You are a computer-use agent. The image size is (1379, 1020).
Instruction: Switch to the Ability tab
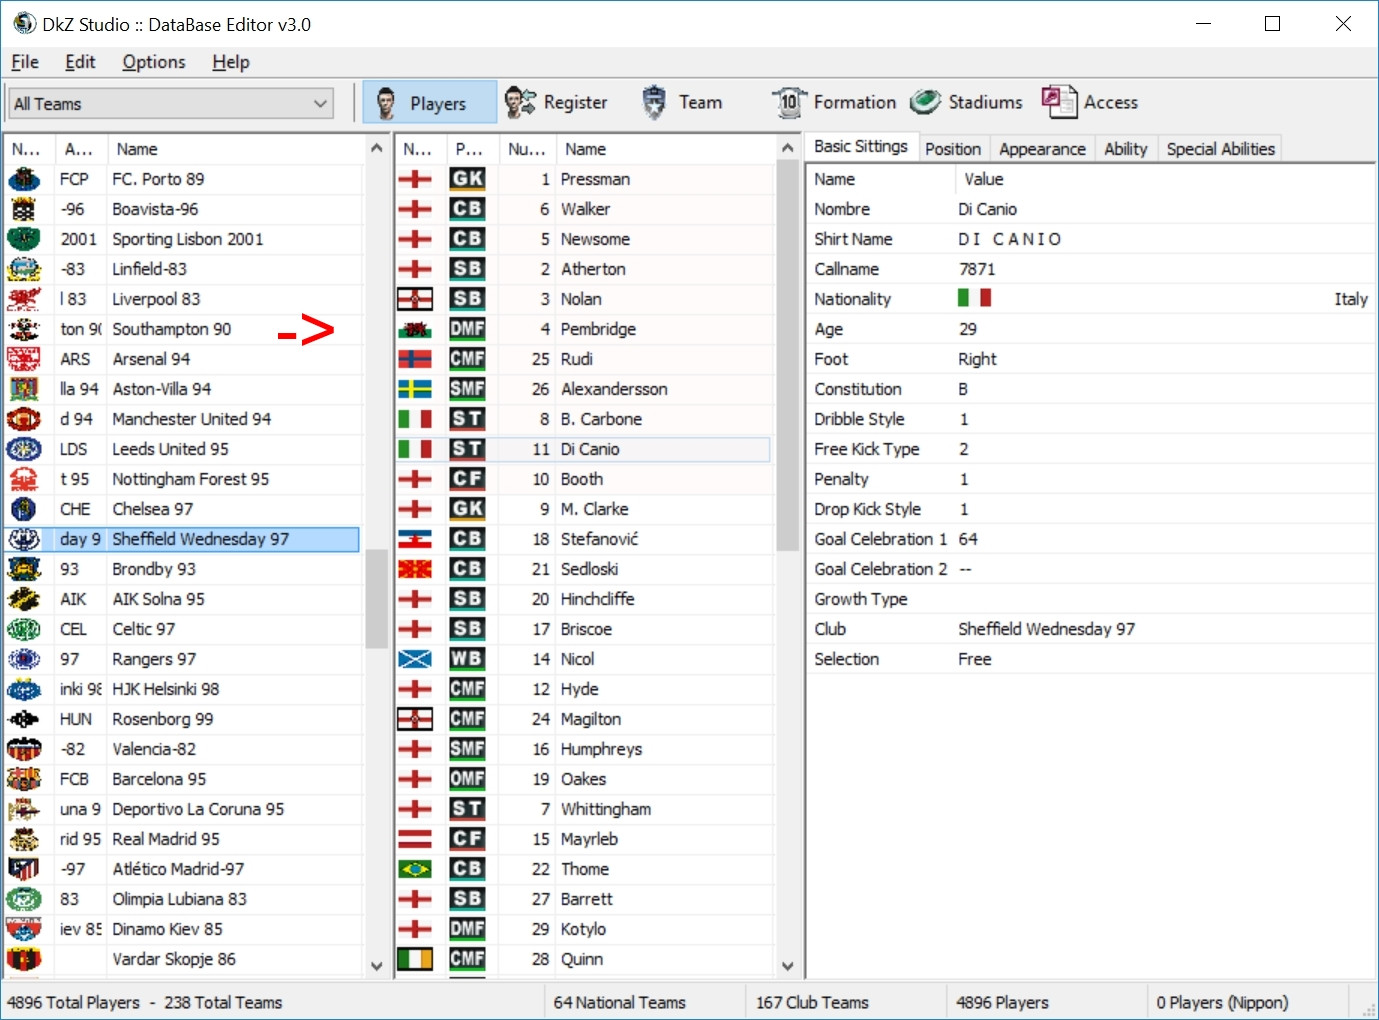point(1126,149)
